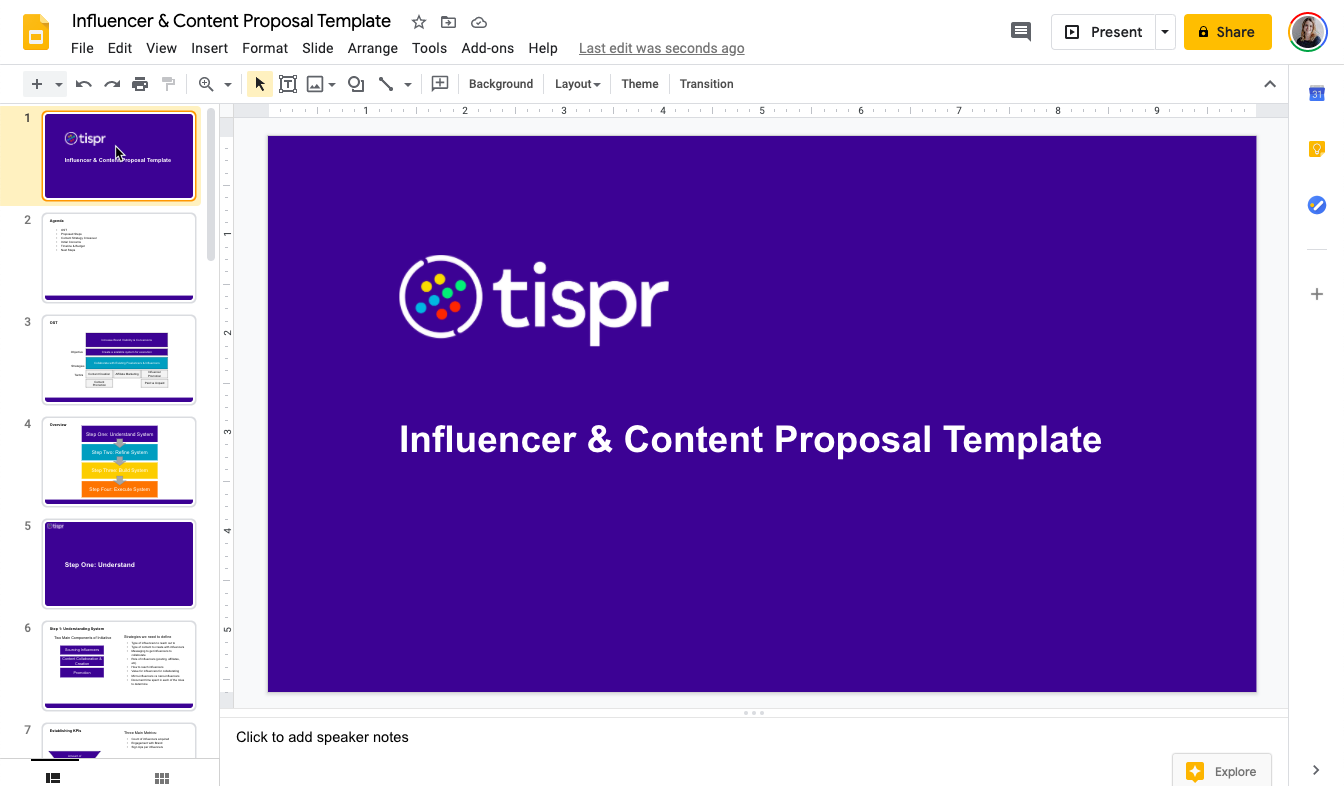Click the presentation title field
The height and width of the screenshot is (786, 1344).
(x=231, y=21)
